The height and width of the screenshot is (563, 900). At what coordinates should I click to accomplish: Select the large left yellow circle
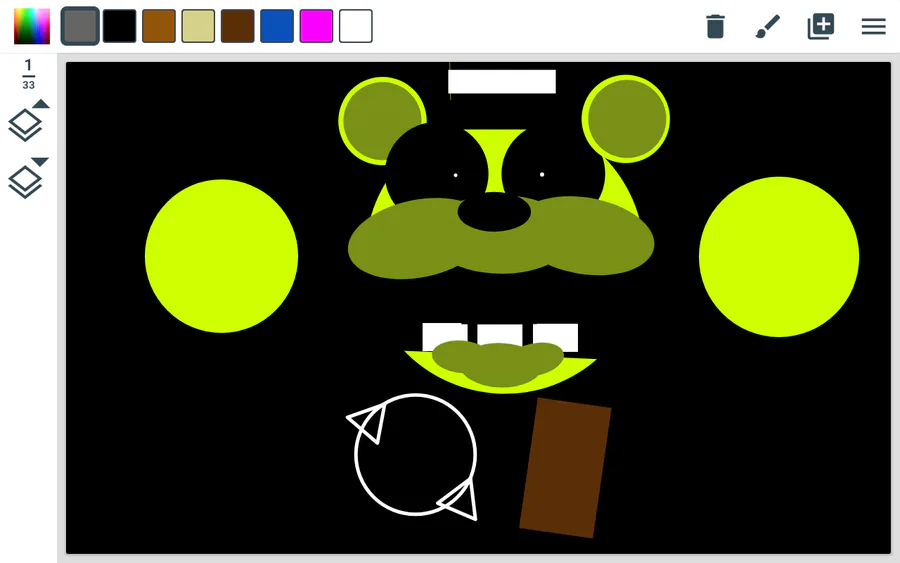point(222,256)
